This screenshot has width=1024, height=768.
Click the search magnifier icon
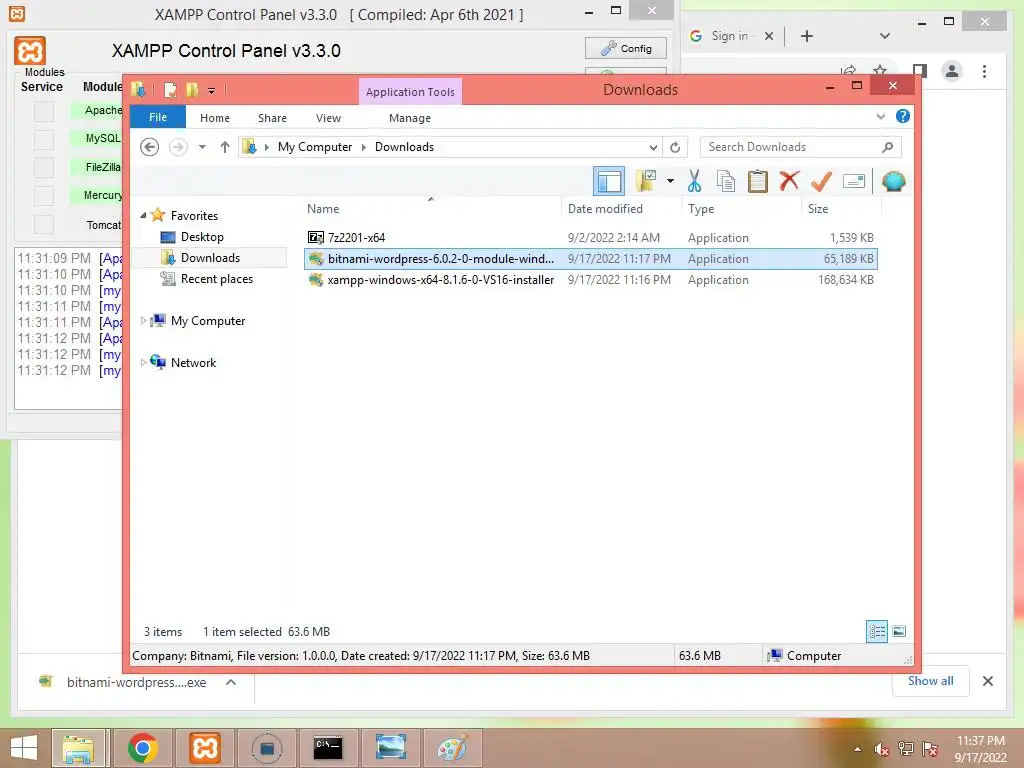887,147
